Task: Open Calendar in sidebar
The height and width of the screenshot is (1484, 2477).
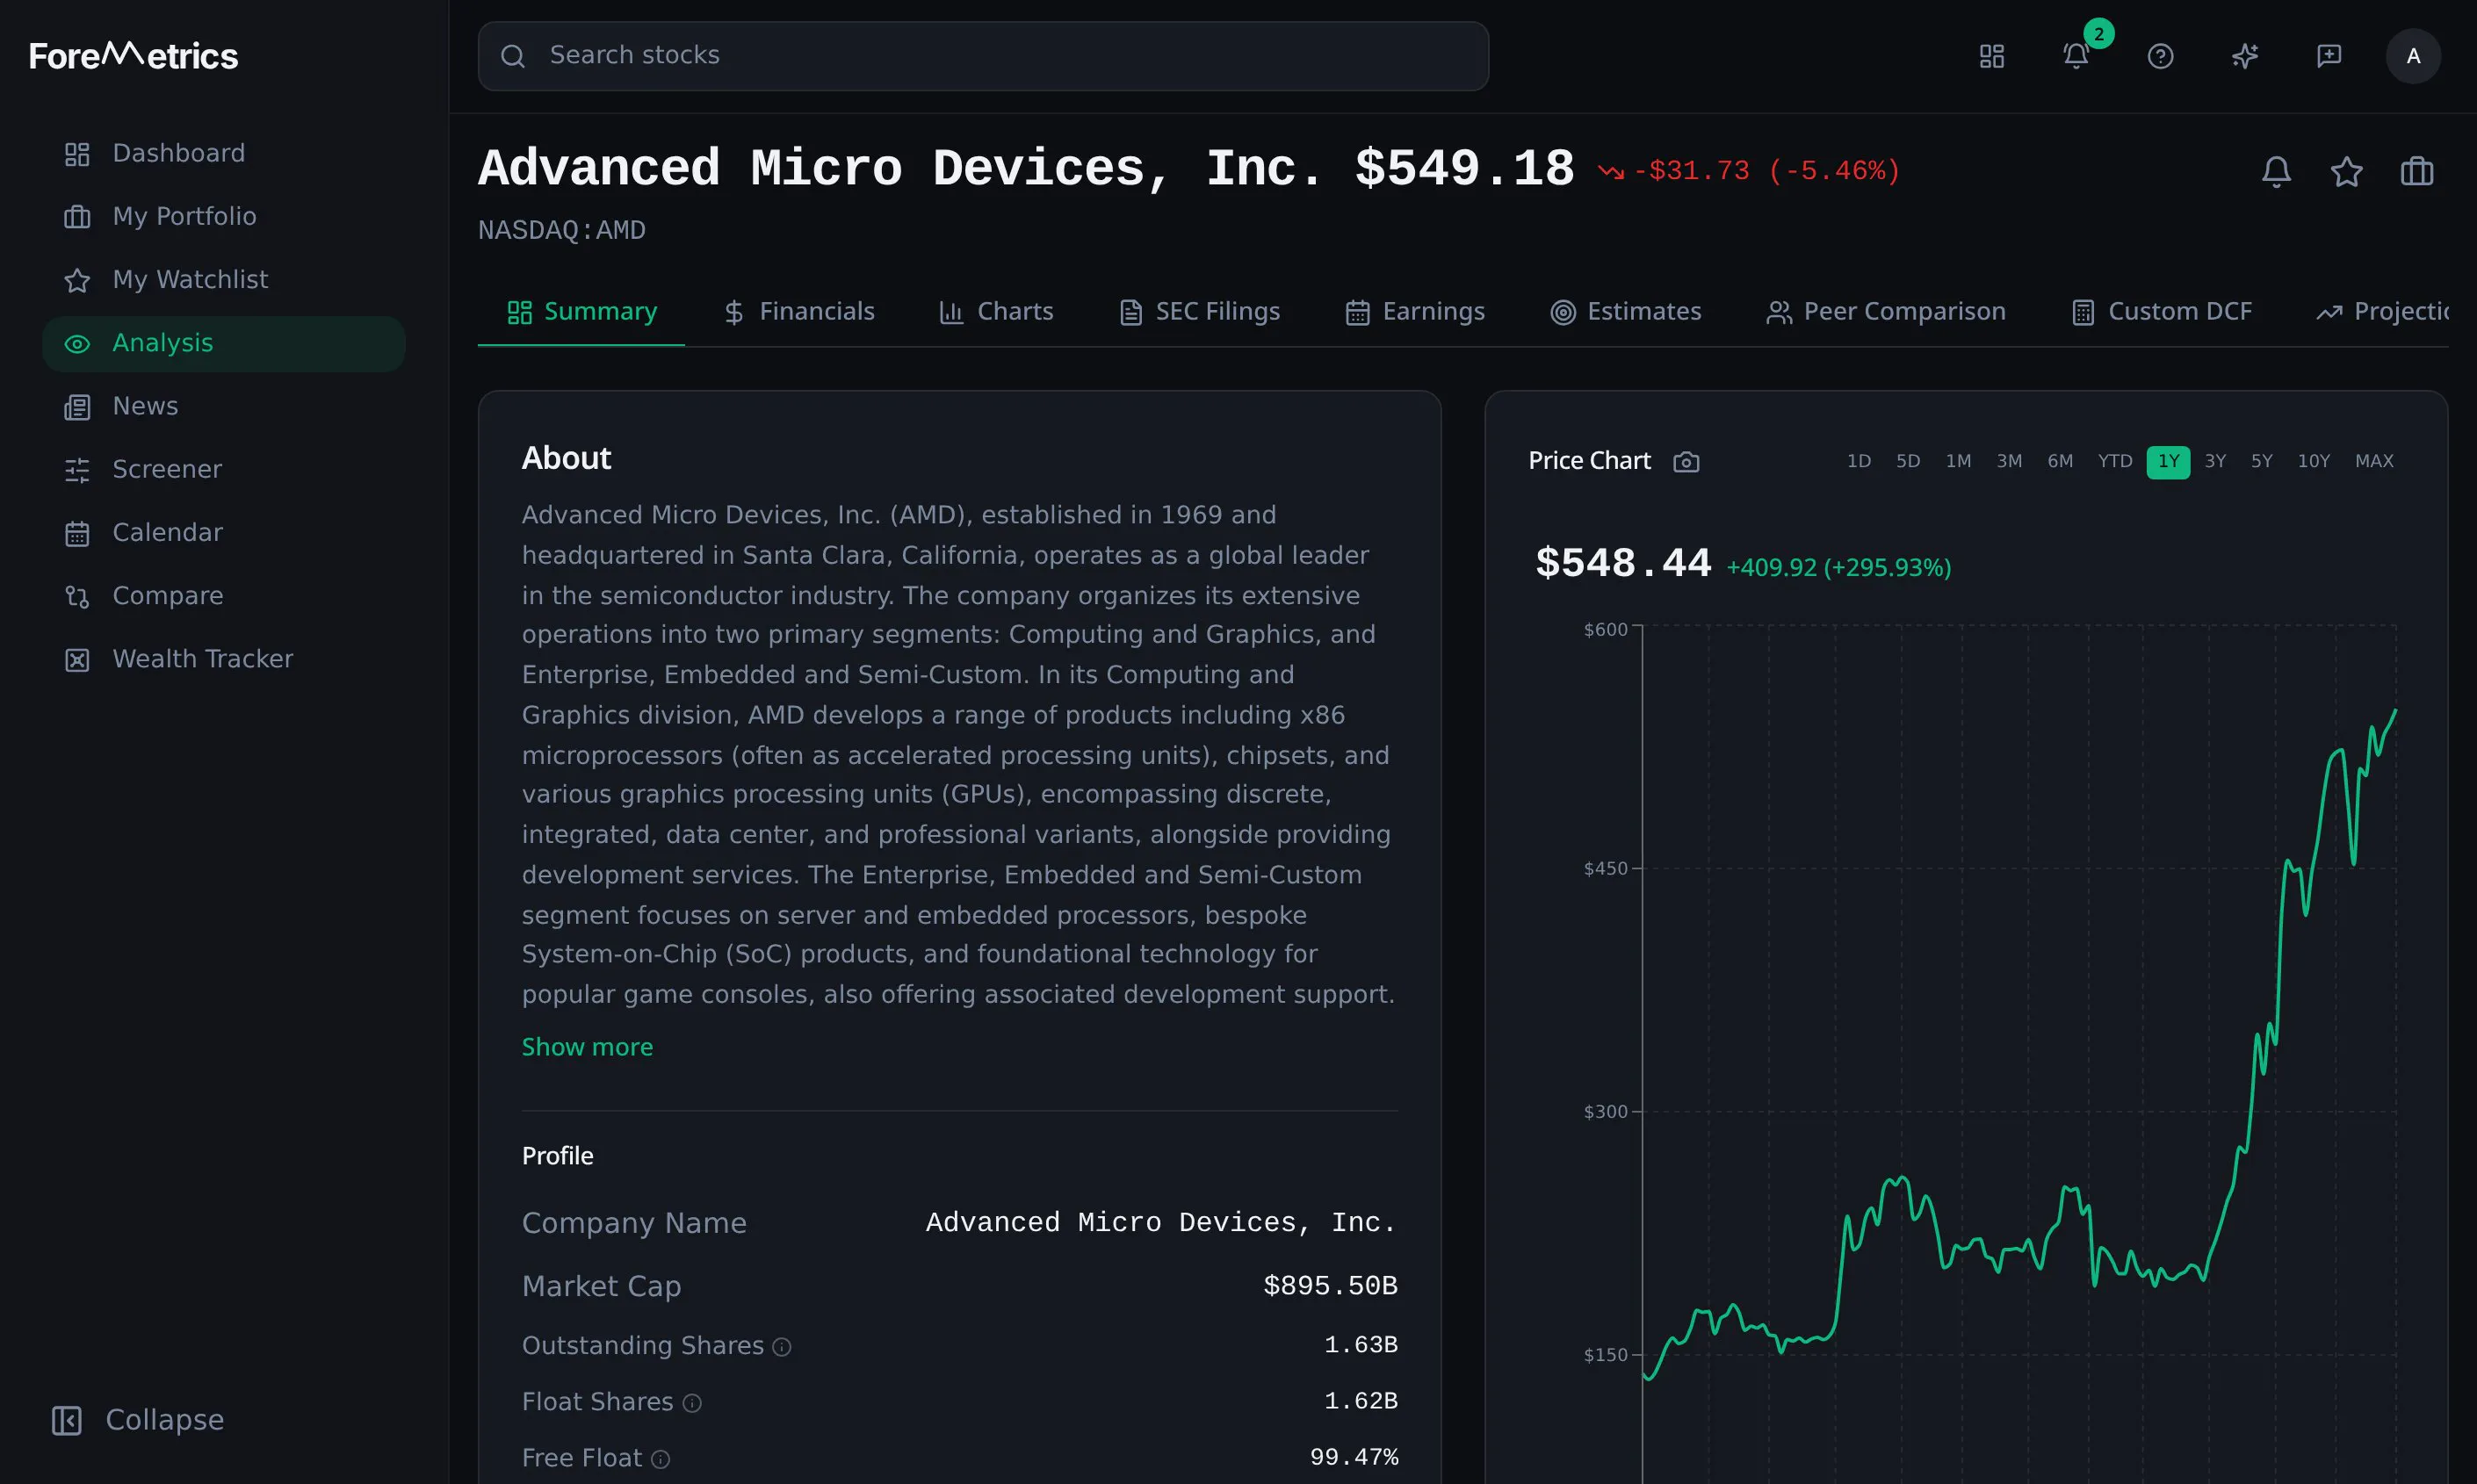Action: point(223,533)
